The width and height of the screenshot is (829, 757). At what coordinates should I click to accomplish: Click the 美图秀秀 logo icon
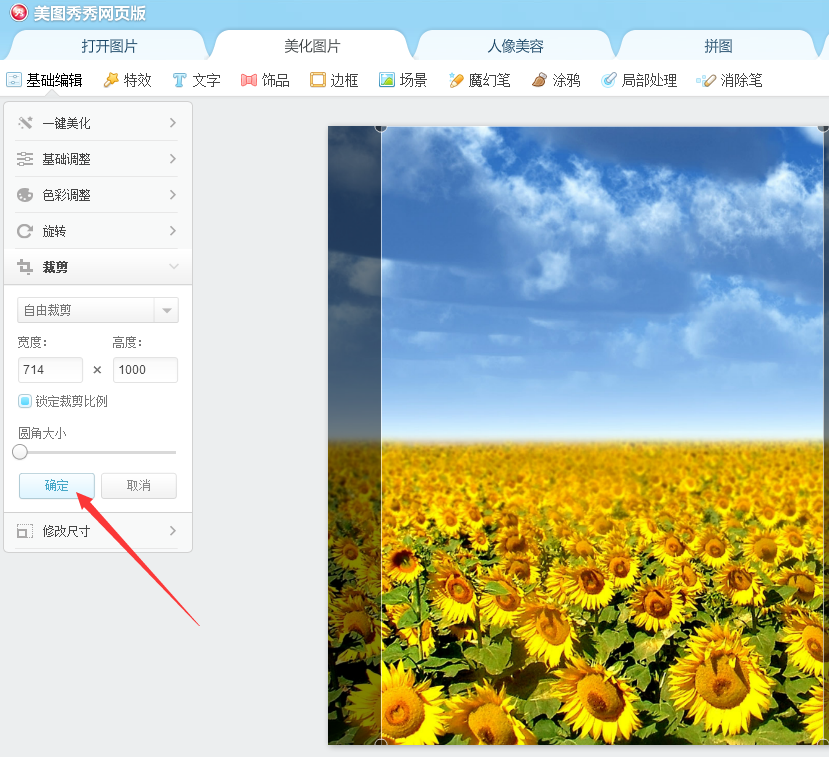pyautogui.click(x=19, y=12)
